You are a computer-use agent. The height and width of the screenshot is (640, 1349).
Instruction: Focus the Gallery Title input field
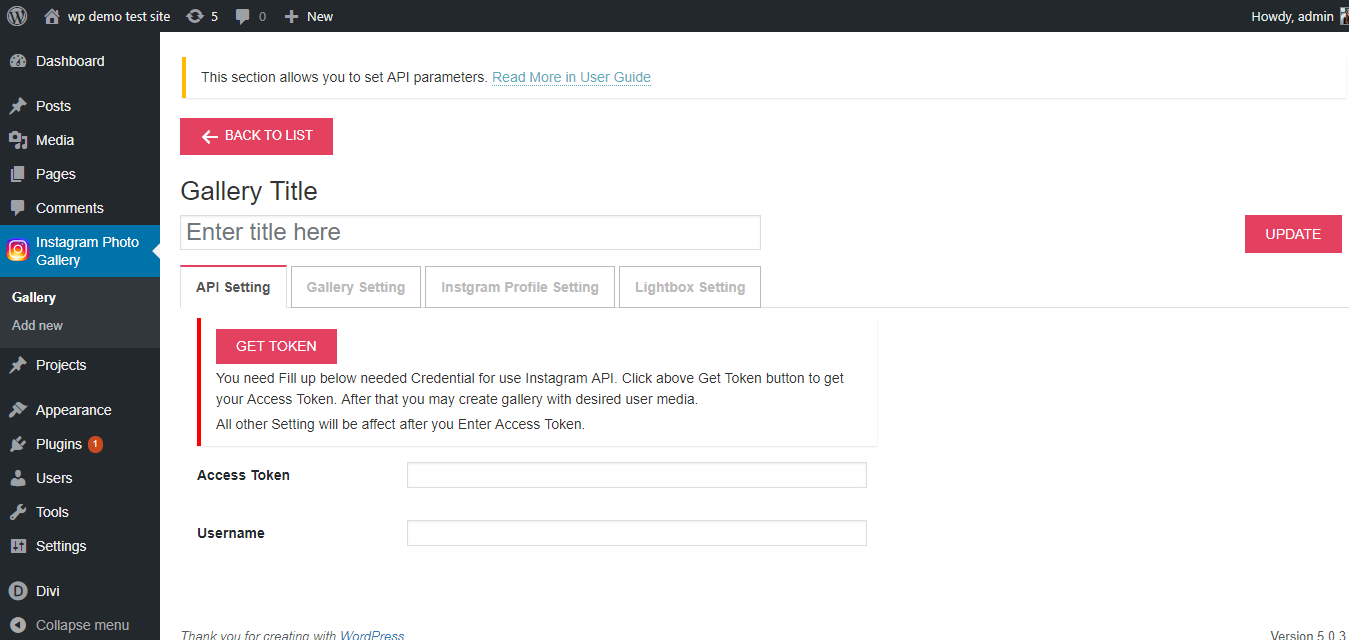coord(470,232)
